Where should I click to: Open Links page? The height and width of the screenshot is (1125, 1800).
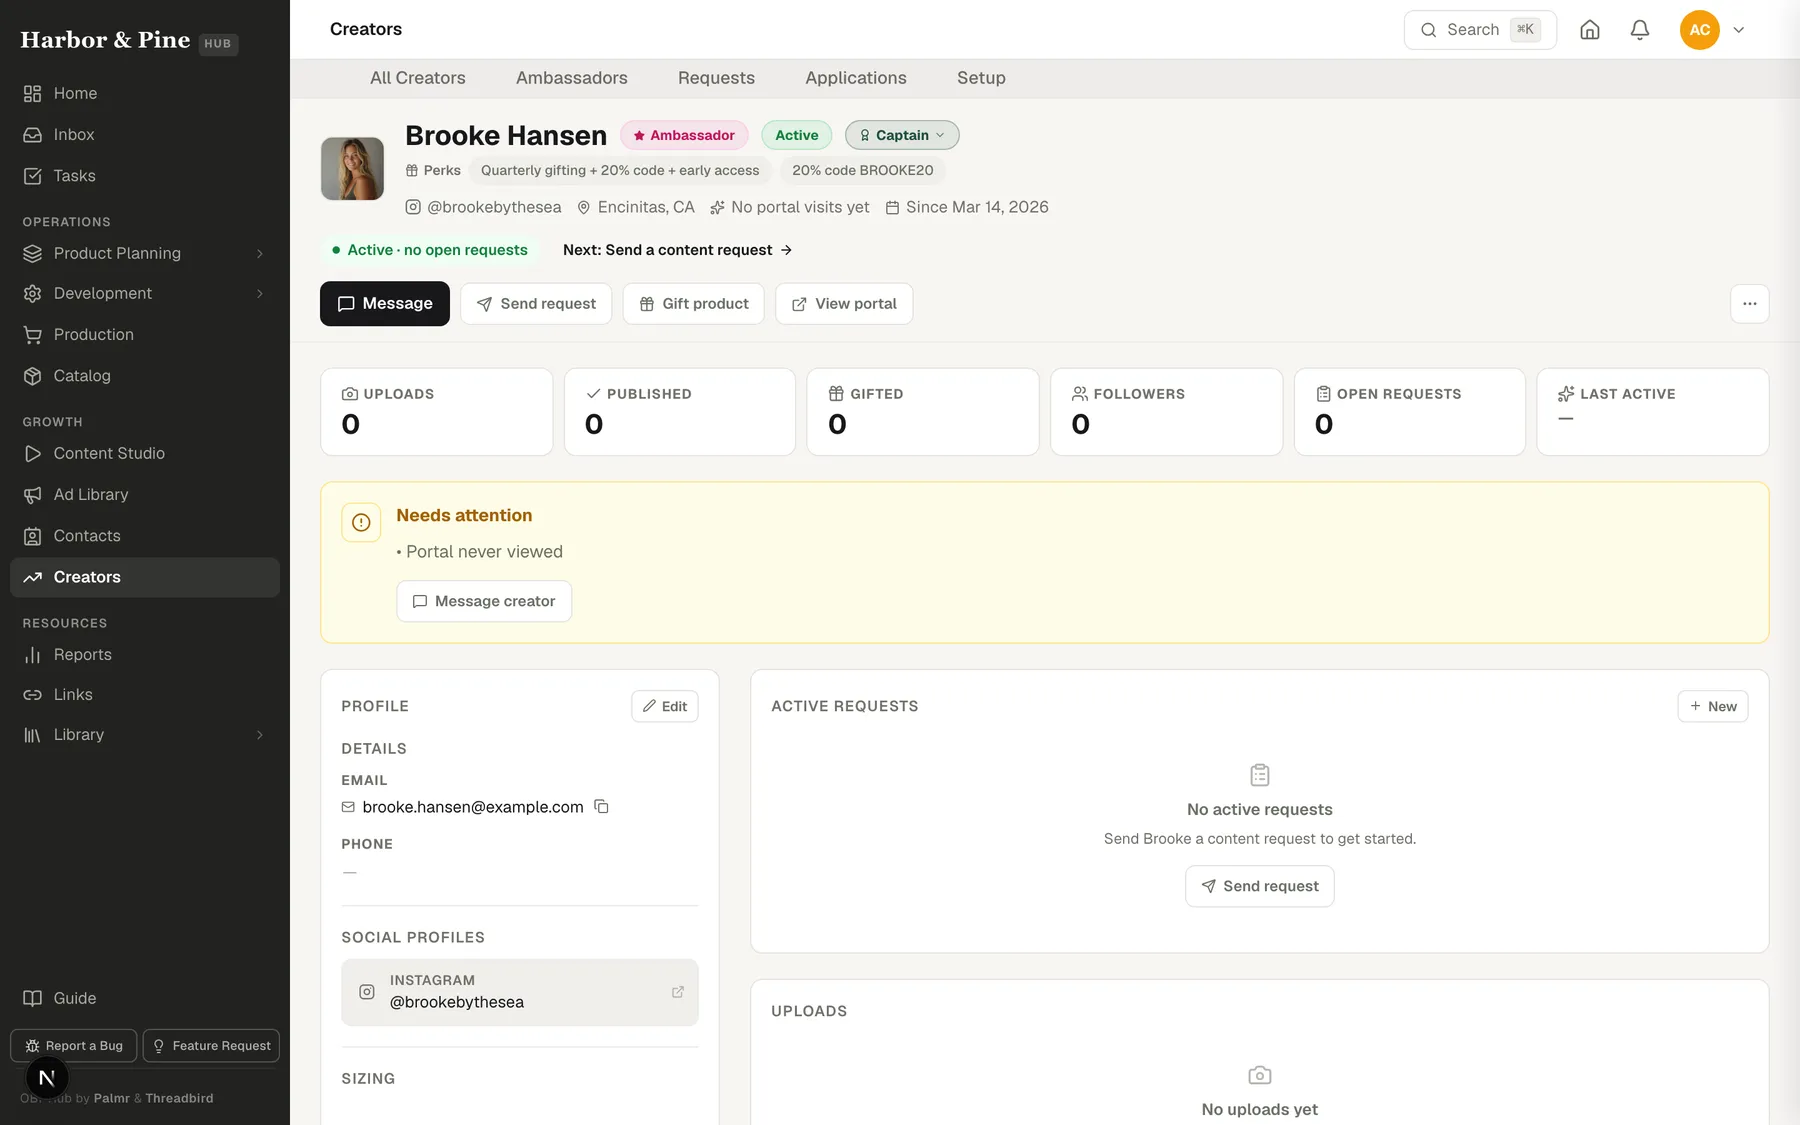click(145, 694)
